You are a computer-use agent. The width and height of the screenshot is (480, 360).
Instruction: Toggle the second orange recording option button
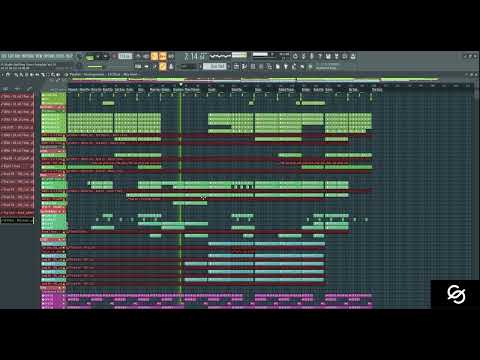(163, 56)
